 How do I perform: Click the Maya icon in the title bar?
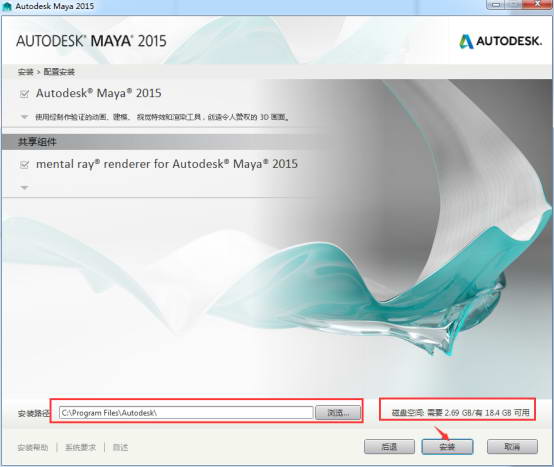point(7,6)
